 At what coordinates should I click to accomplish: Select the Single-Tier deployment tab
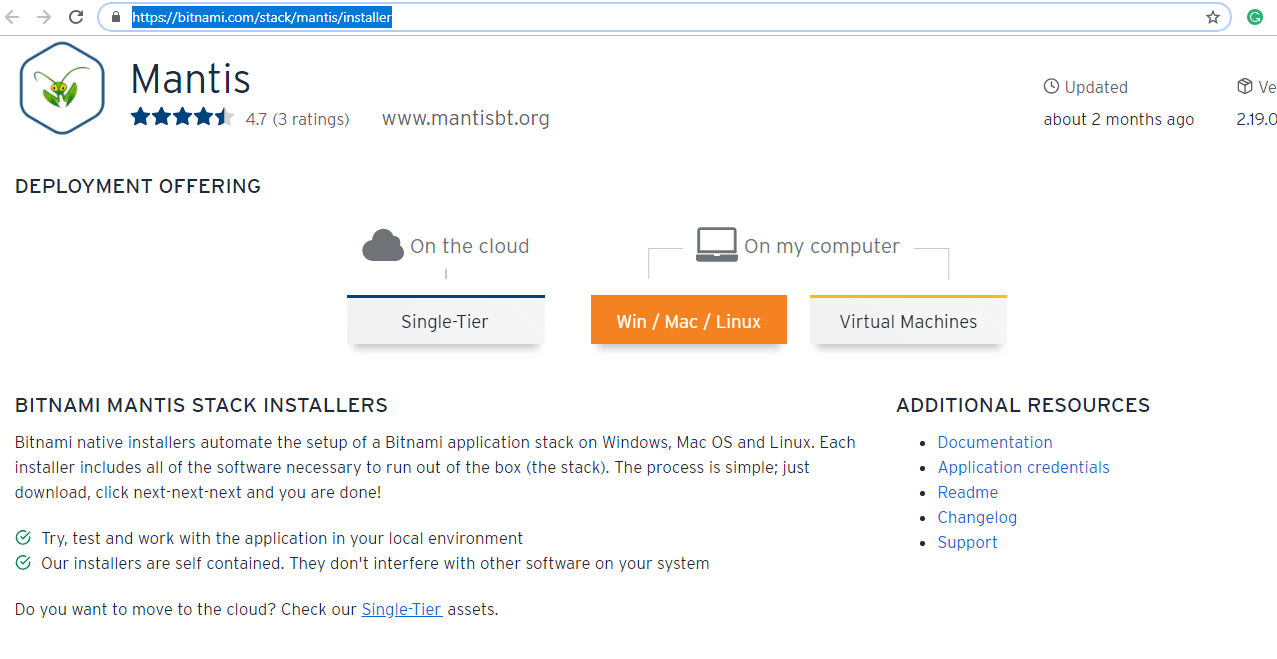coord(445,320)
